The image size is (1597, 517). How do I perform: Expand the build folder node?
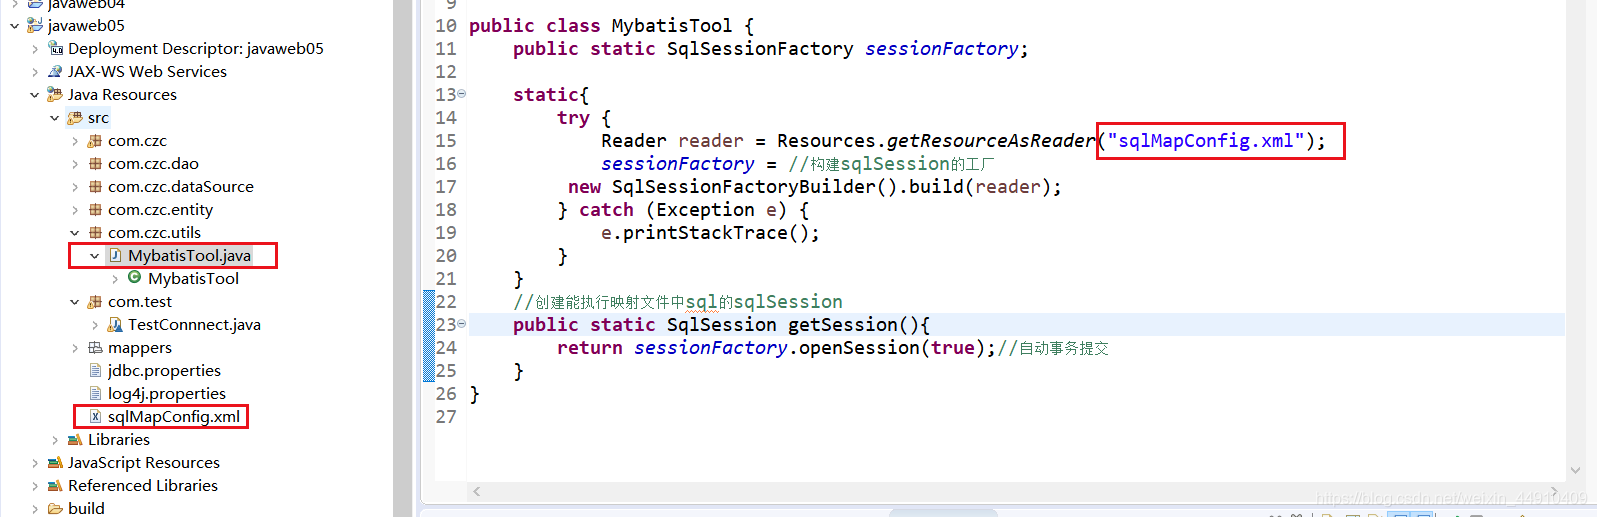tap(35, 509)
